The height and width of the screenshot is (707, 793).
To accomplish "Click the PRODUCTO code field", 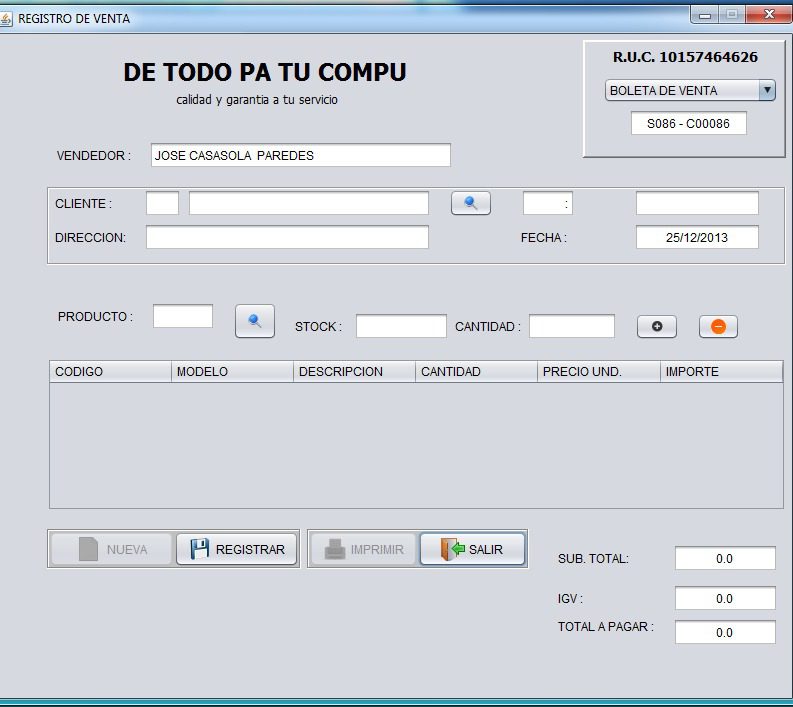I will click(183, 316).
